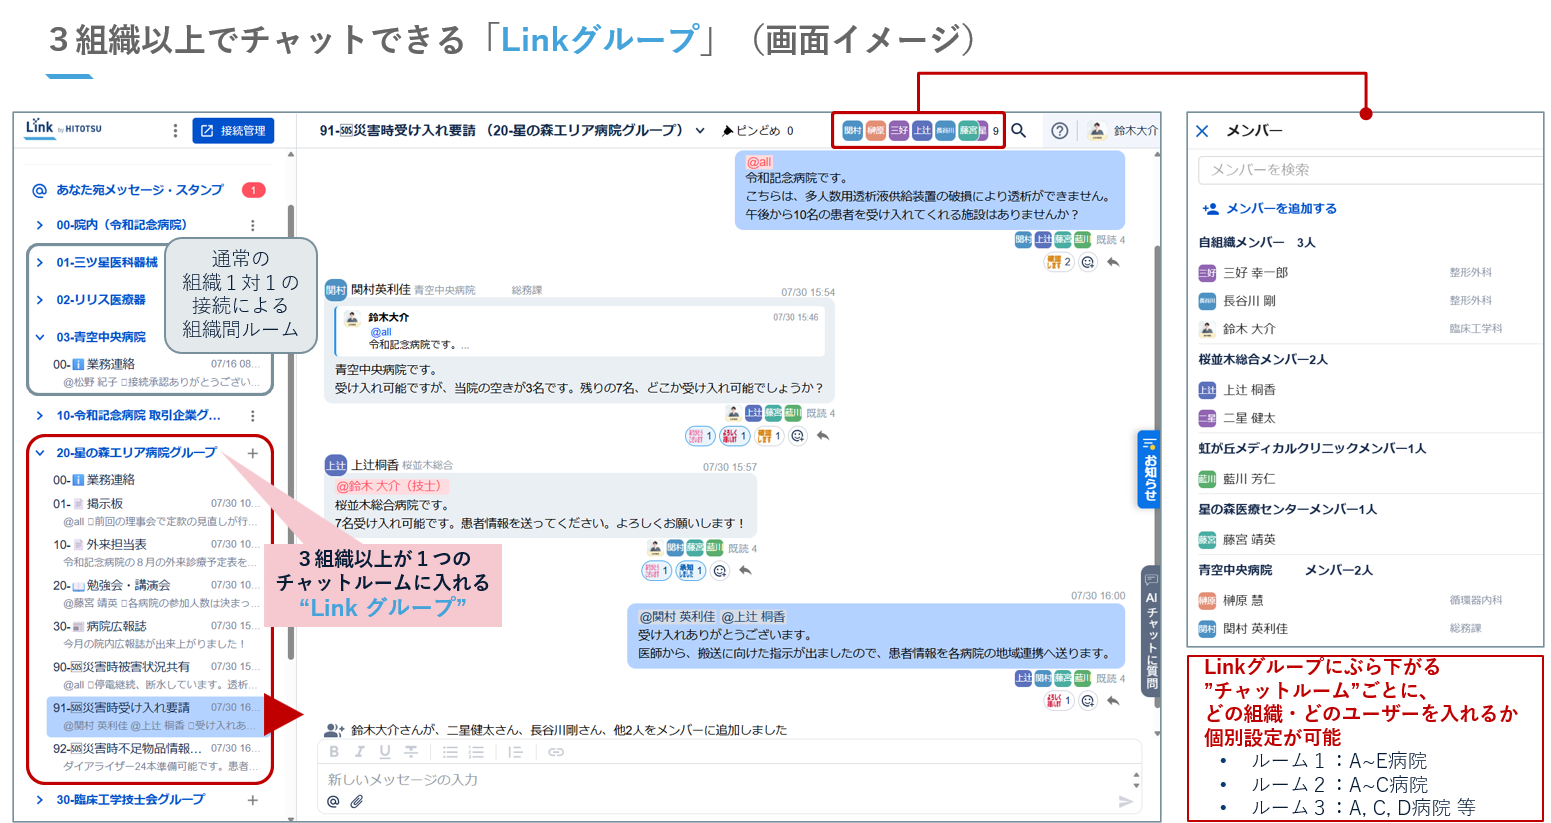
Task: Reply to the 受け入れありがとうございます message
Action: click(1113, 701)
